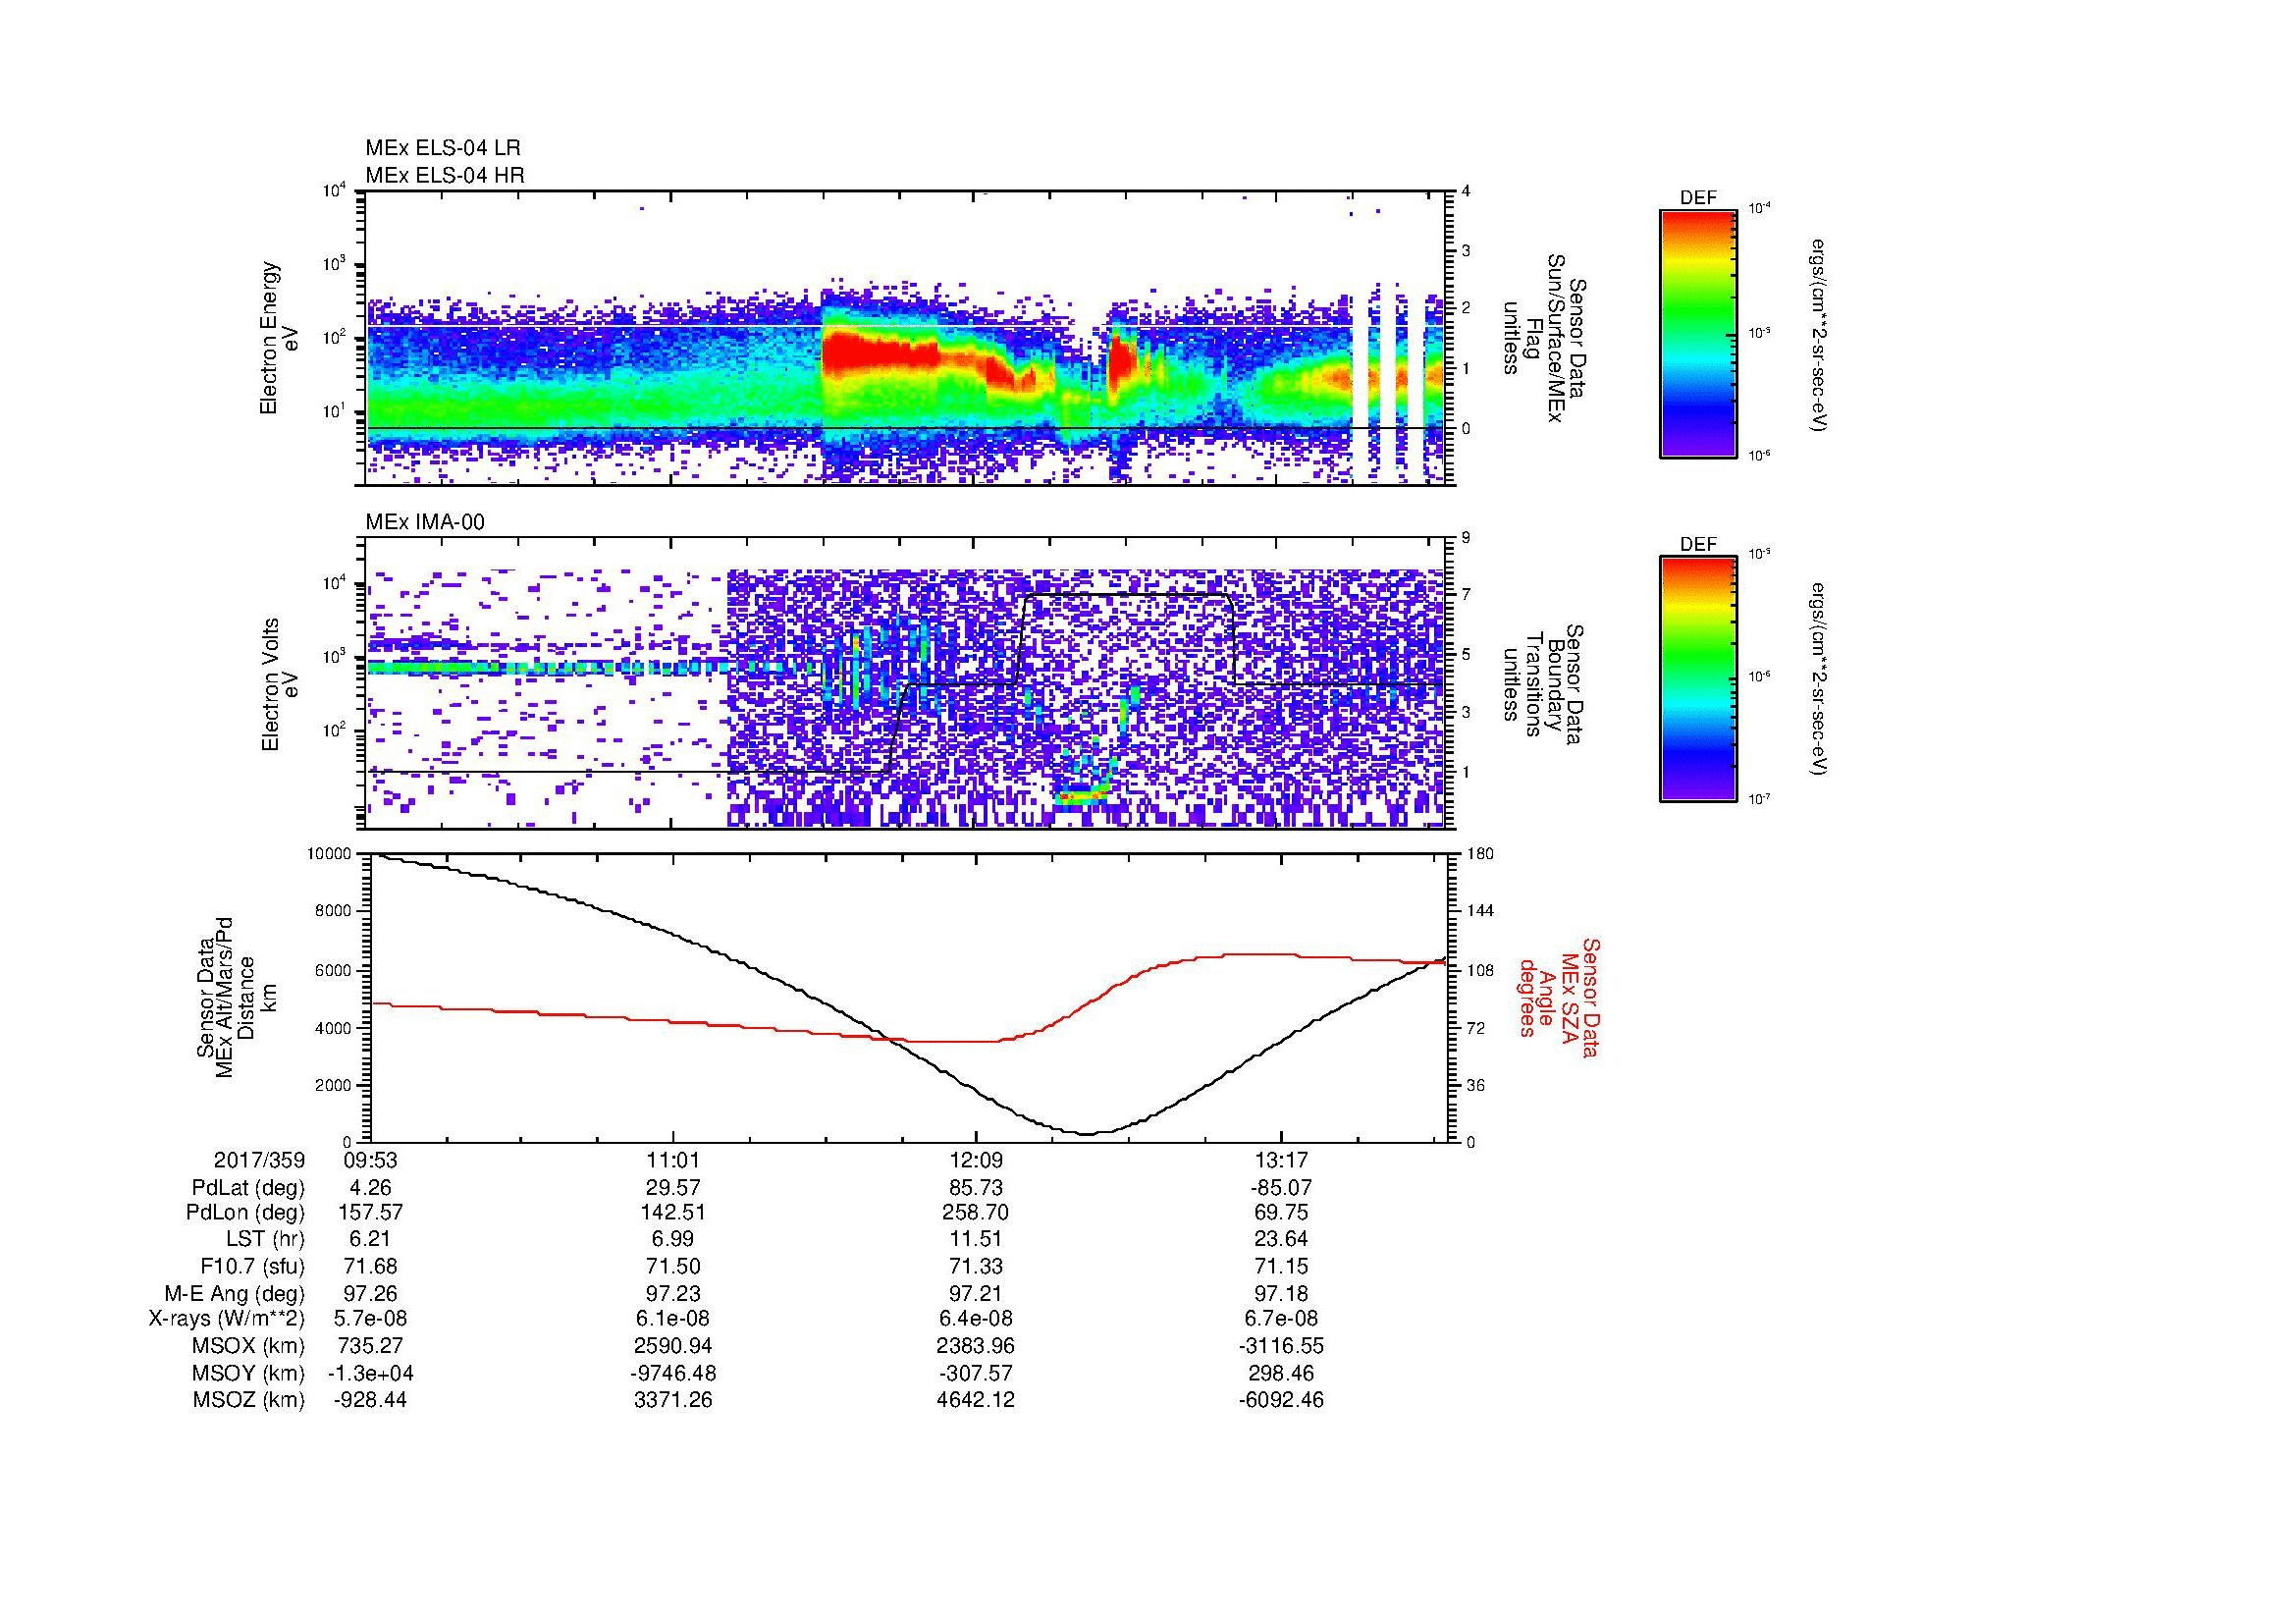Click the 'MEx IMA-00' panel title

[x=425, y=522]
